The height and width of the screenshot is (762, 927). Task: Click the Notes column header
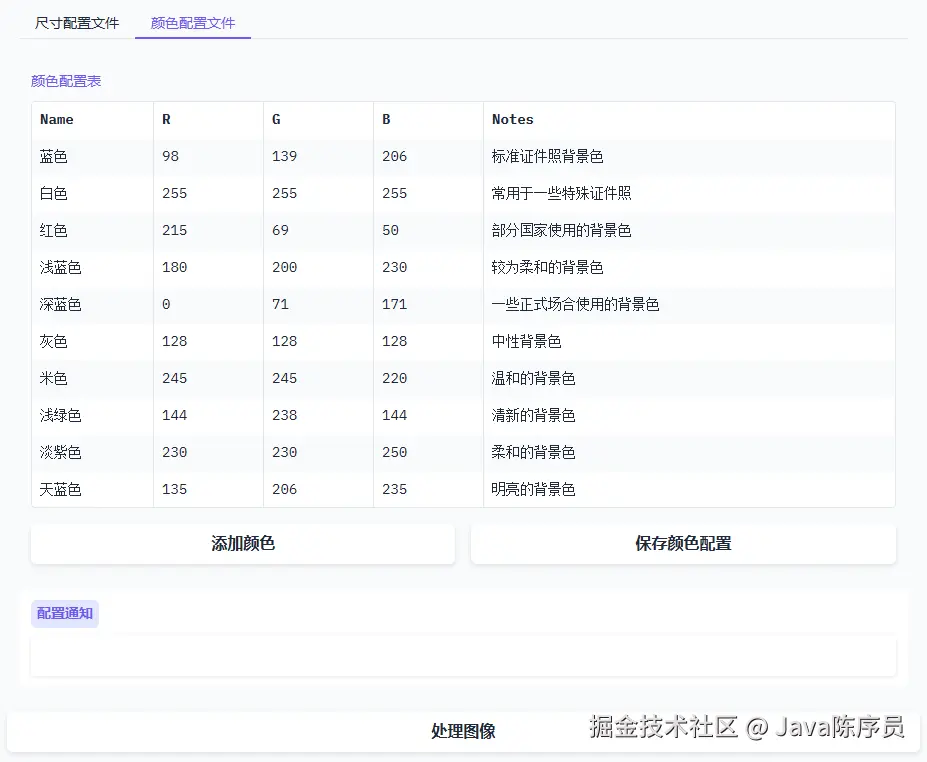click(689, 119)
